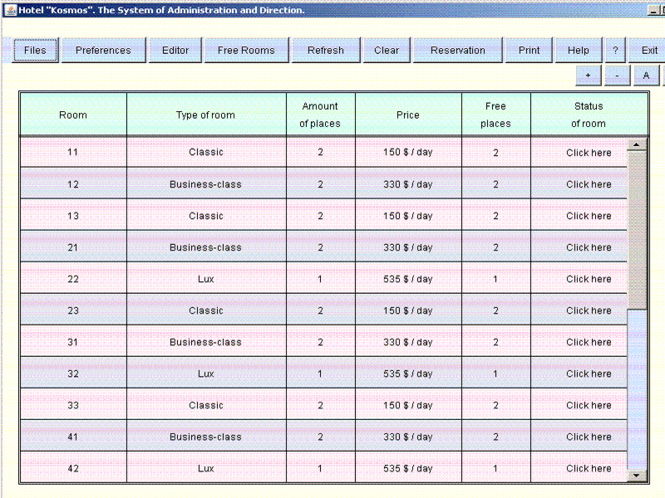
Task: Click 'Click here' for room 23
Action: pyautogui.click(x=589, y=311)
